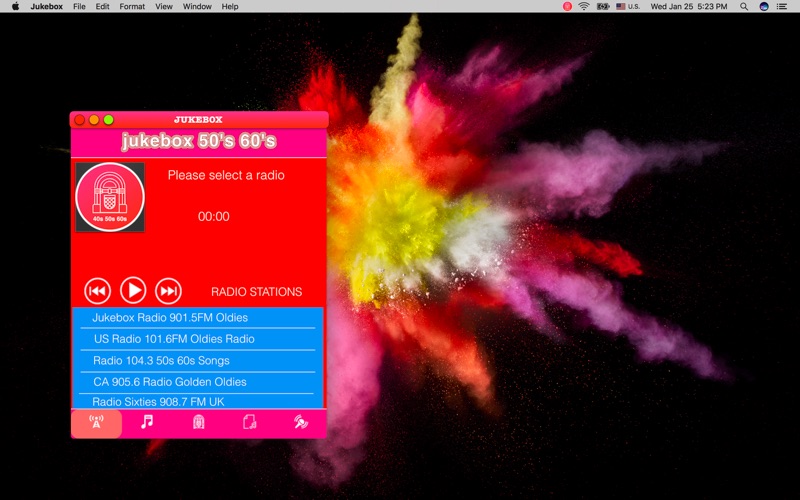The image size is (800, 500).
Task: Switch to the music note tab
Action: (147, 422)
